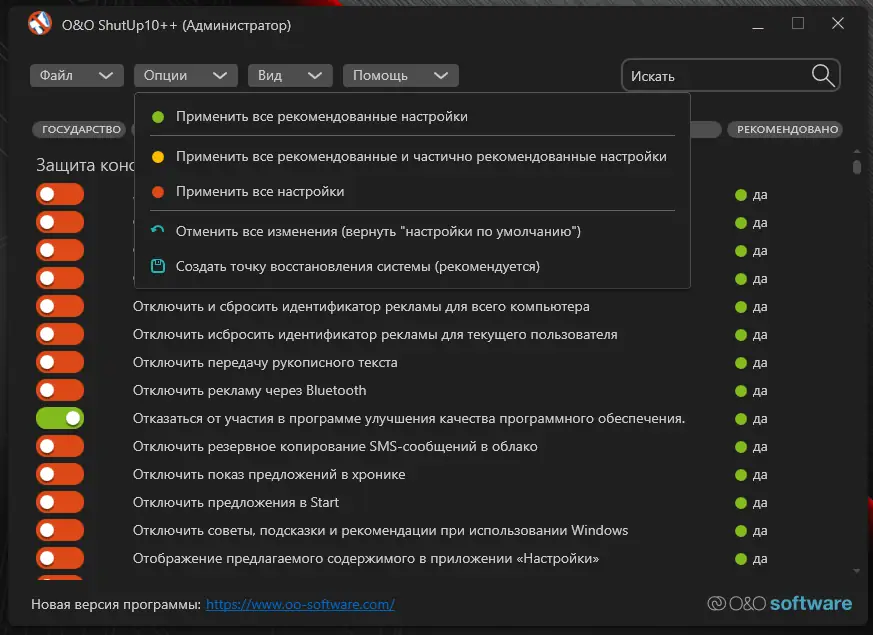The height and width of the screenshot is (635, 873).
Task: Enable the Отключить рекламу через Bluetooth toggle
Action: [60, 390]
